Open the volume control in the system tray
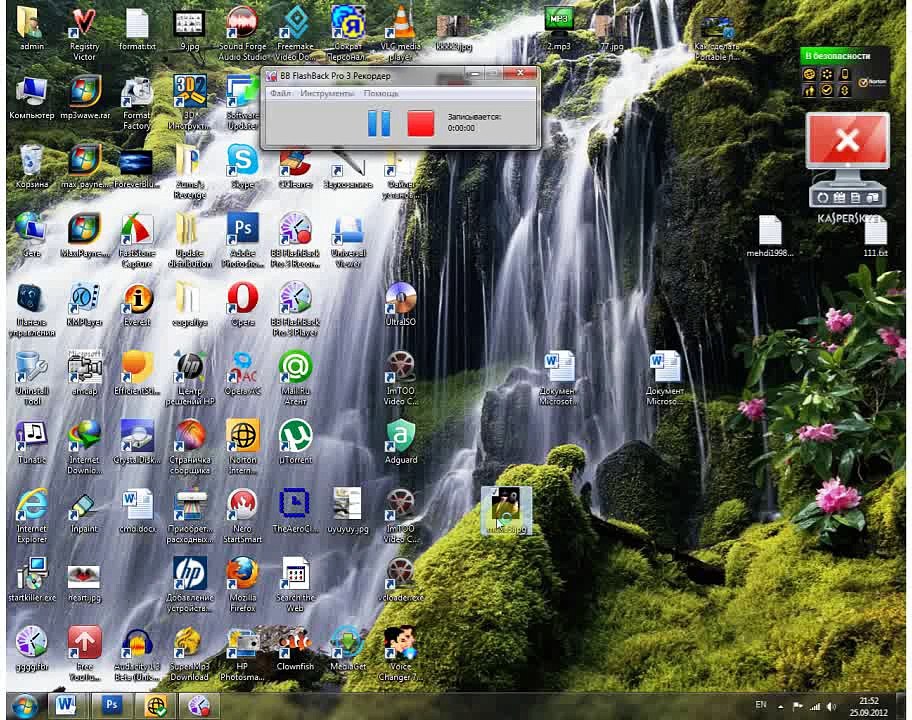Image resolution: width=912 pixels, height=720 pixels. (832, 707)
